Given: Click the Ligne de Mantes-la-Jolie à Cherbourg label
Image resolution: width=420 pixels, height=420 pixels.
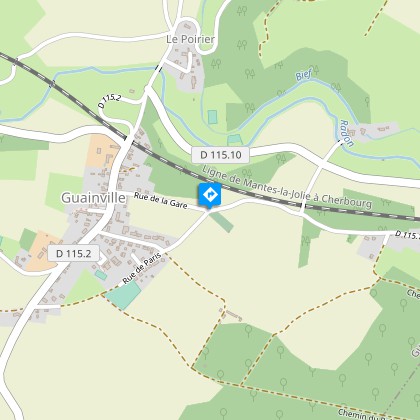Looking at the screenshot, I should pos(287,187).
